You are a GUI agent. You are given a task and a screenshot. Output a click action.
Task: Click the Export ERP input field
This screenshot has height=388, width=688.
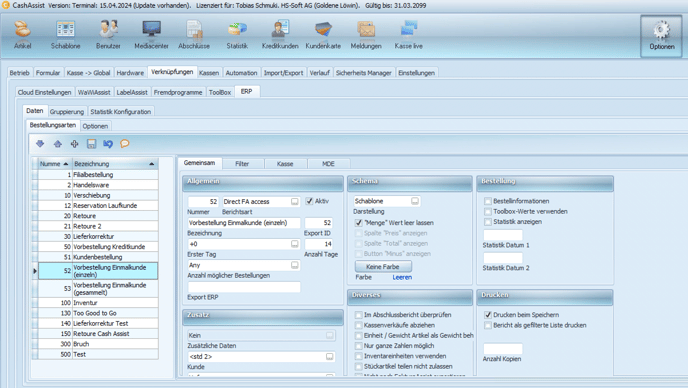pos(244,287)
